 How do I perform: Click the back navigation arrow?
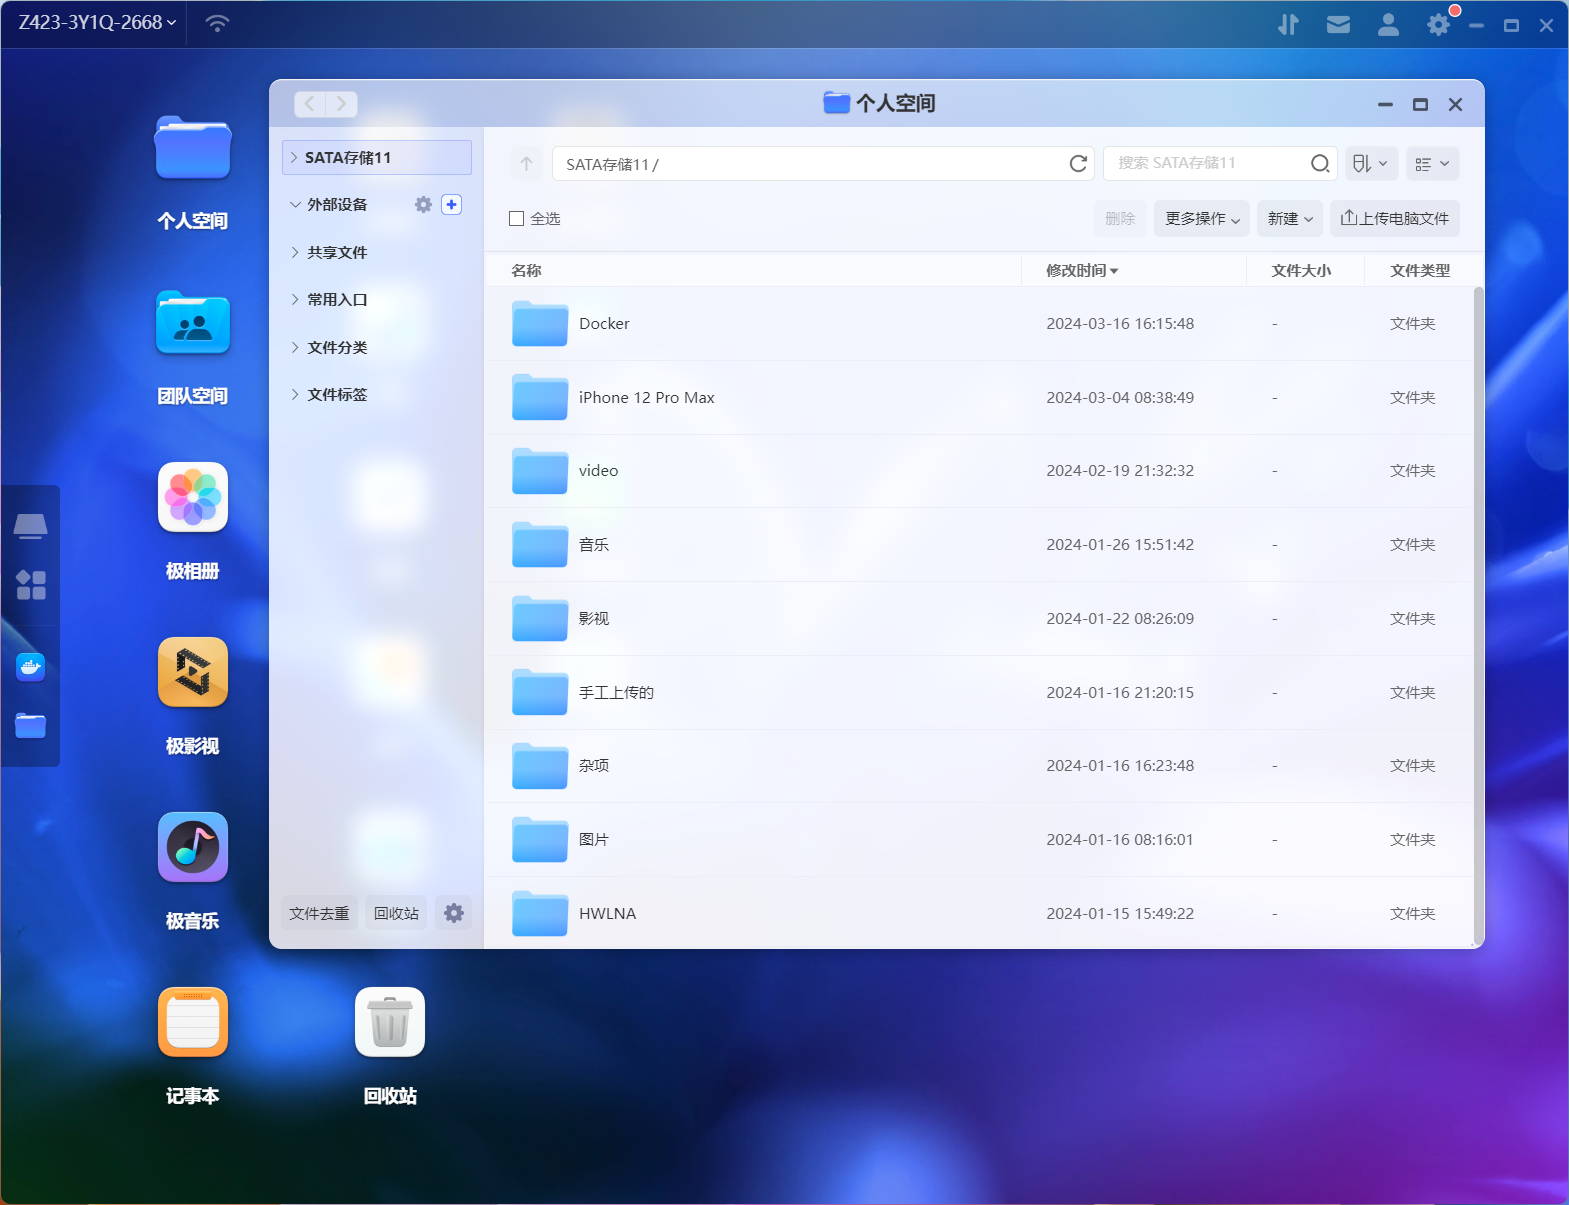click(310, 104)
